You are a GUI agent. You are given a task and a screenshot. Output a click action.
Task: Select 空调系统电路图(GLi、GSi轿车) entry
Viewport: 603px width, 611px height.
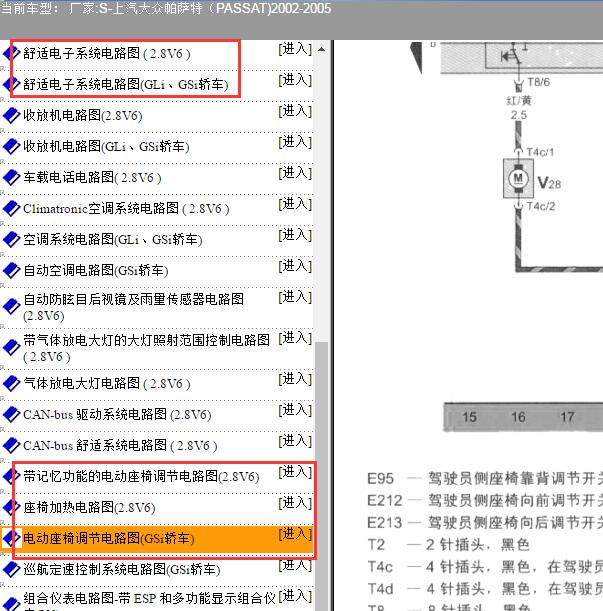(x=113, y=239)
